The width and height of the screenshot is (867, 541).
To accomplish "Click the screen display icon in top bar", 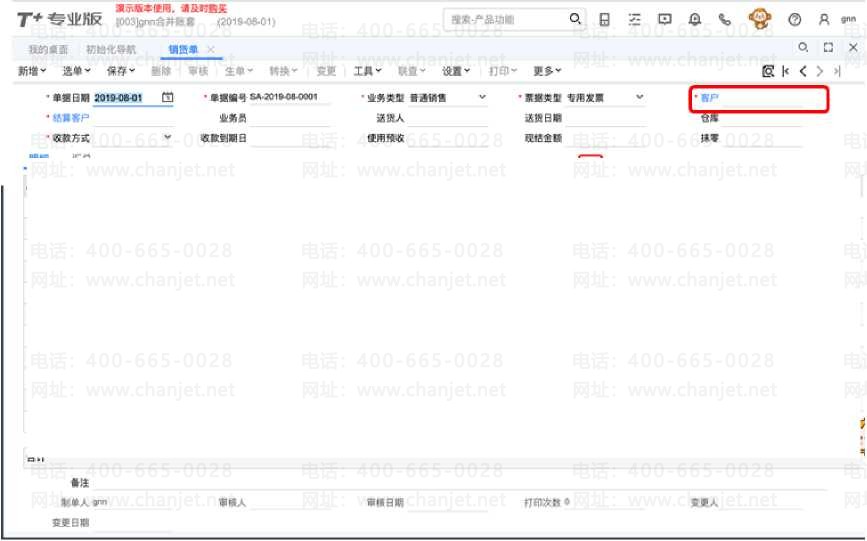I will [665, 19].
